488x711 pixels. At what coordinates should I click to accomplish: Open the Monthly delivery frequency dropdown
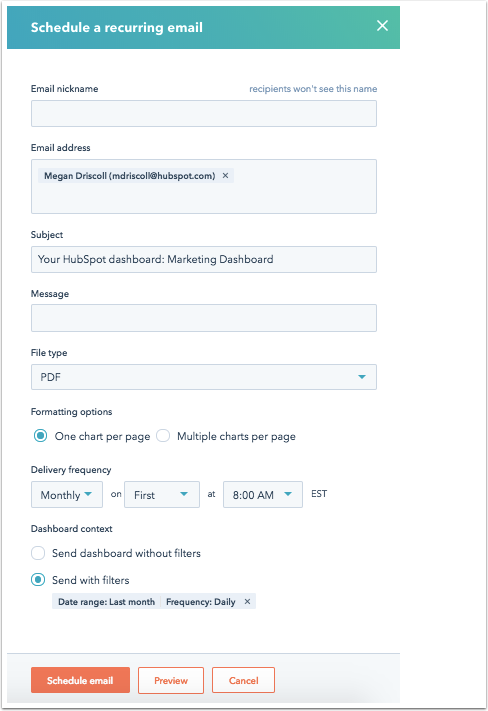click(67, 495)
